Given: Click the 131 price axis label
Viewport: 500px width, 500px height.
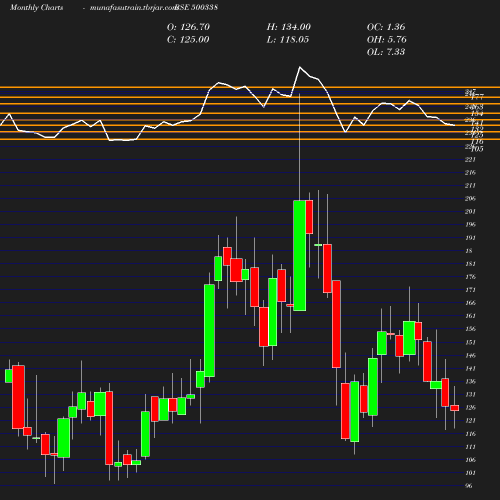Looking at the screenshot, I should pos(470,394).
